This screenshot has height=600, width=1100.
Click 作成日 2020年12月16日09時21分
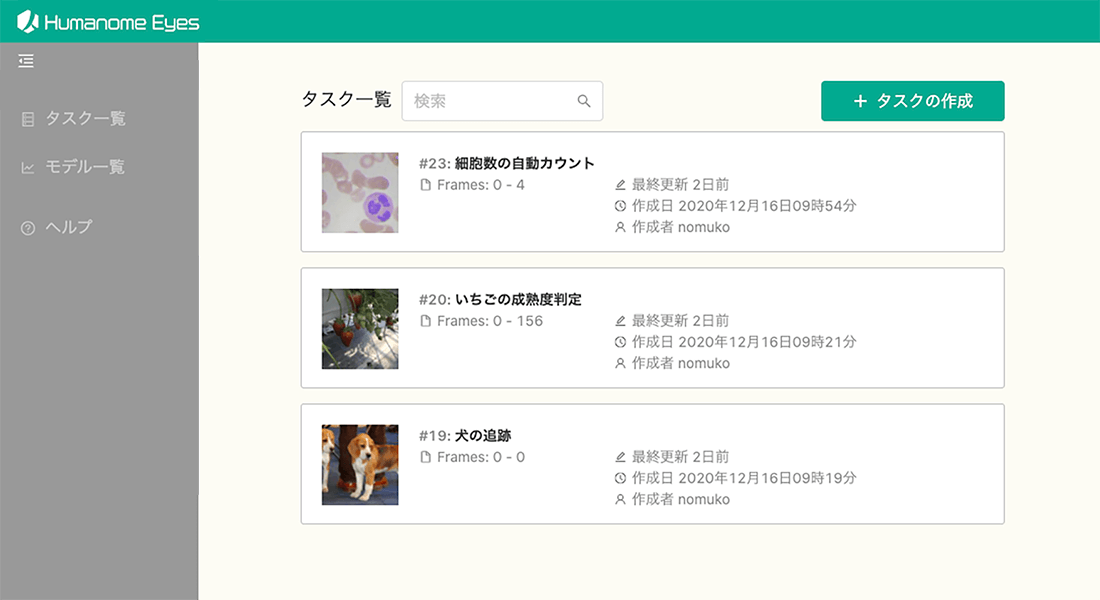pyautogui.click(x=744, y=342)
